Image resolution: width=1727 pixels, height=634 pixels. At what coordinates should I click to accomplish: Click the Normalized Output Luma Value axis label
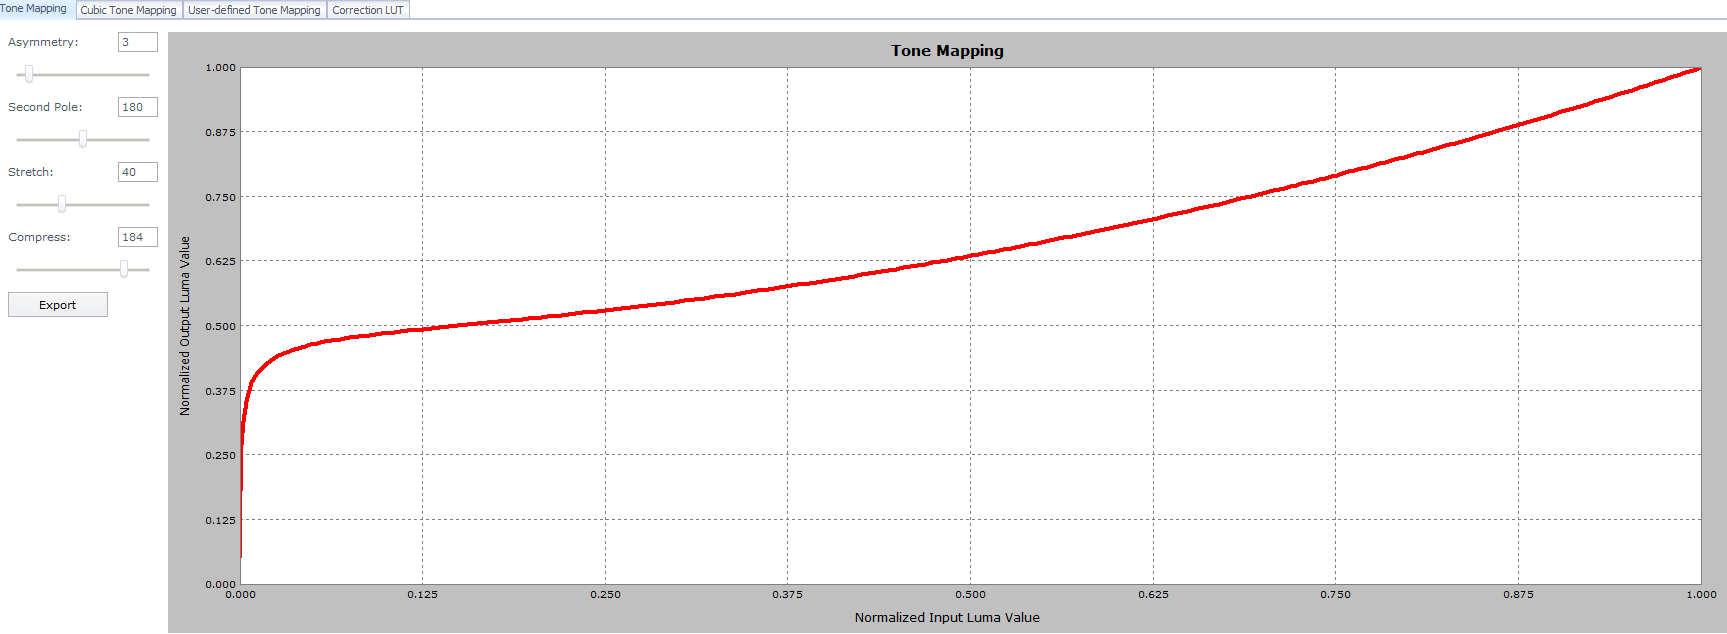[x=185, y=326]
